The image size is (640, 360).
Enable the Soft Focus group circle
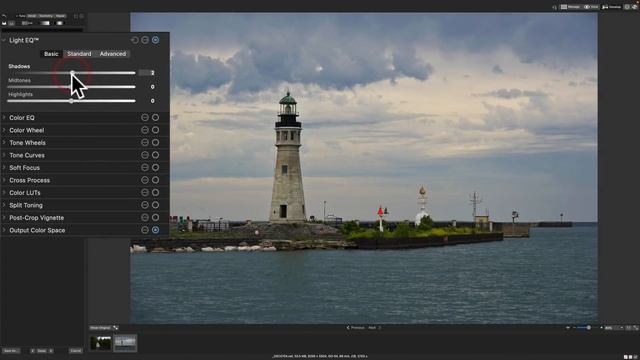(156, 168)
